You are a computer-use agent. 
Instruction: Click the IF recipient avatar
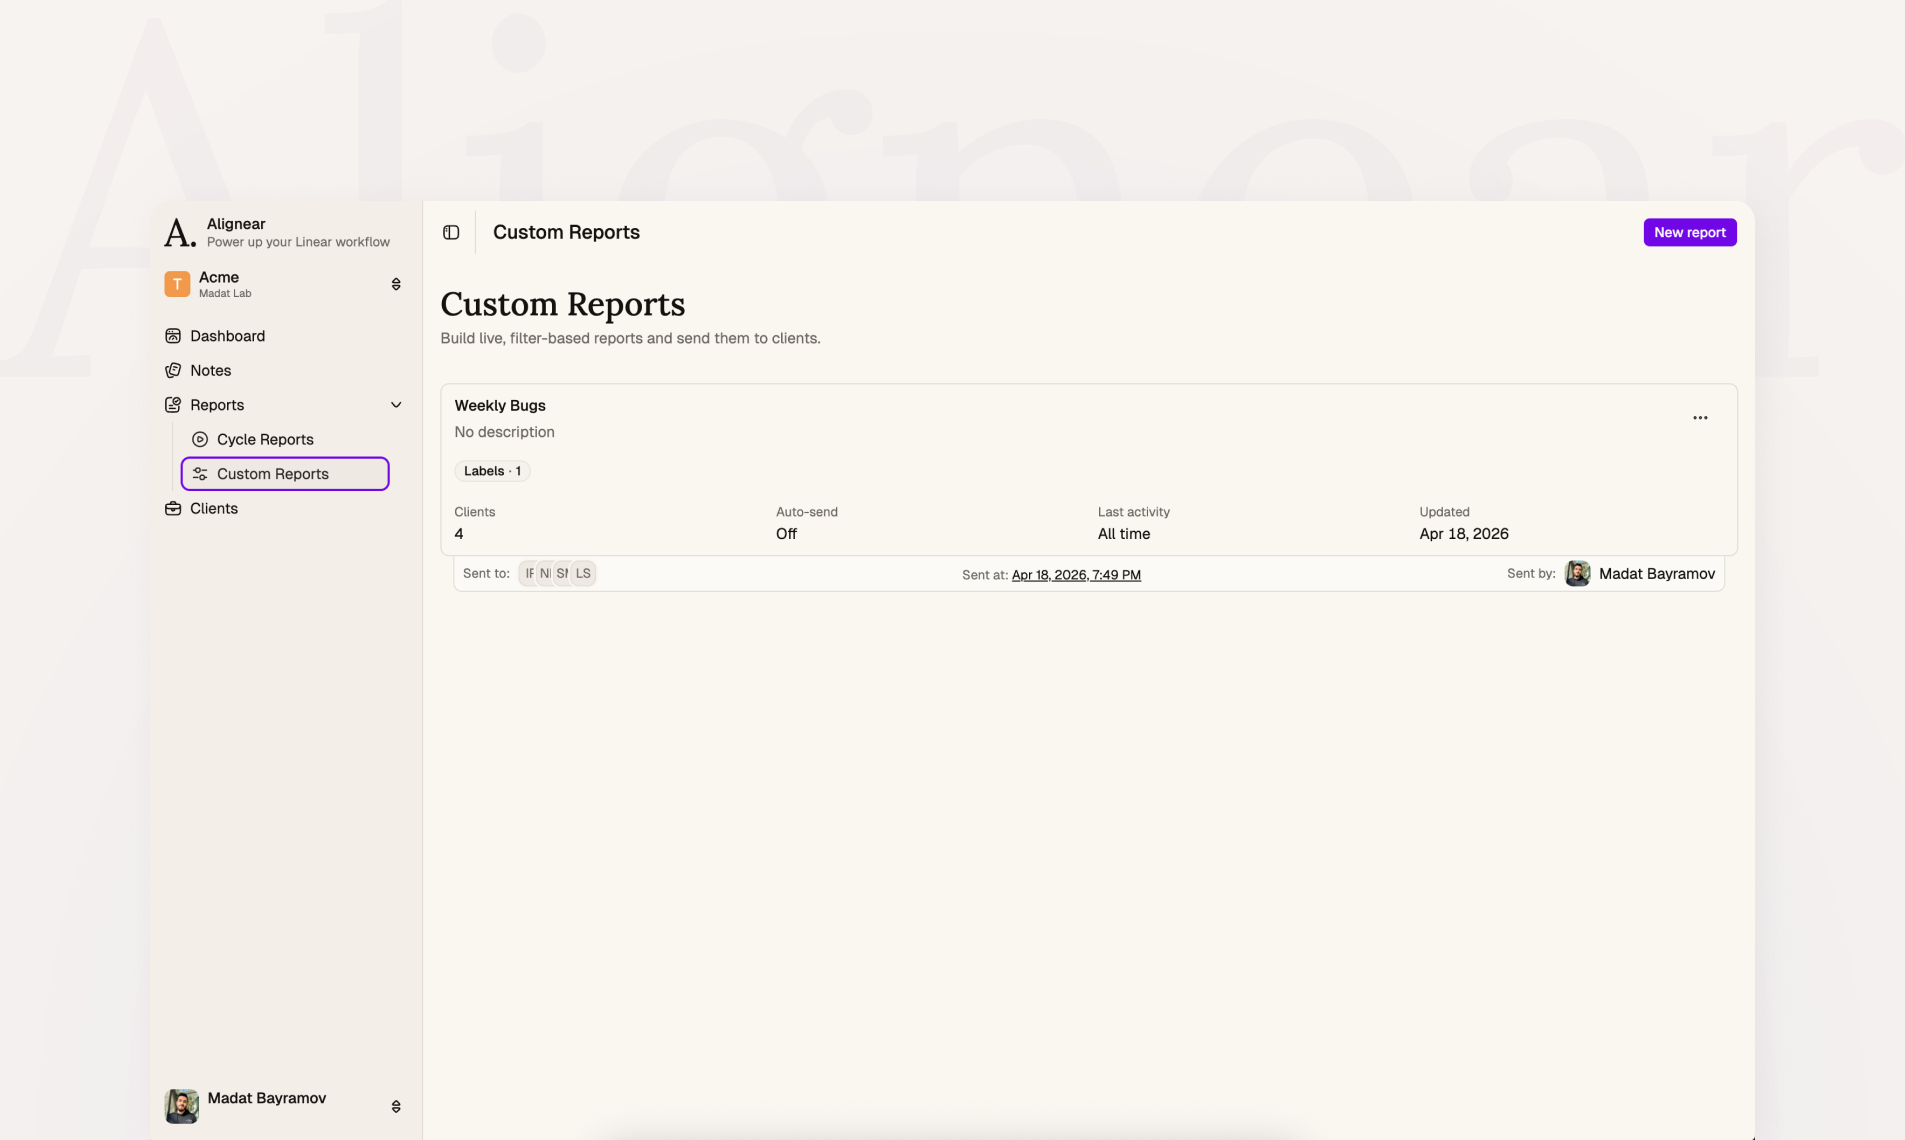tap(528, 573)
